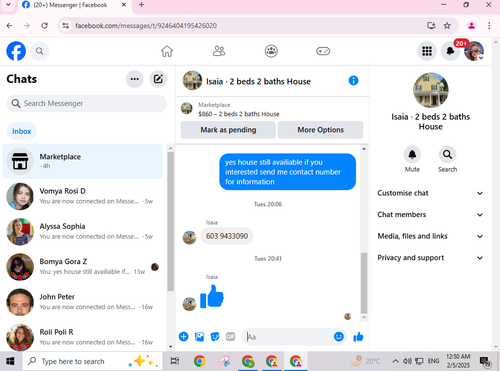The image size is (500, 371).
Task: Open the $860 – 2 beds 2 baths House listing
Action: click(x=239, y=114)
